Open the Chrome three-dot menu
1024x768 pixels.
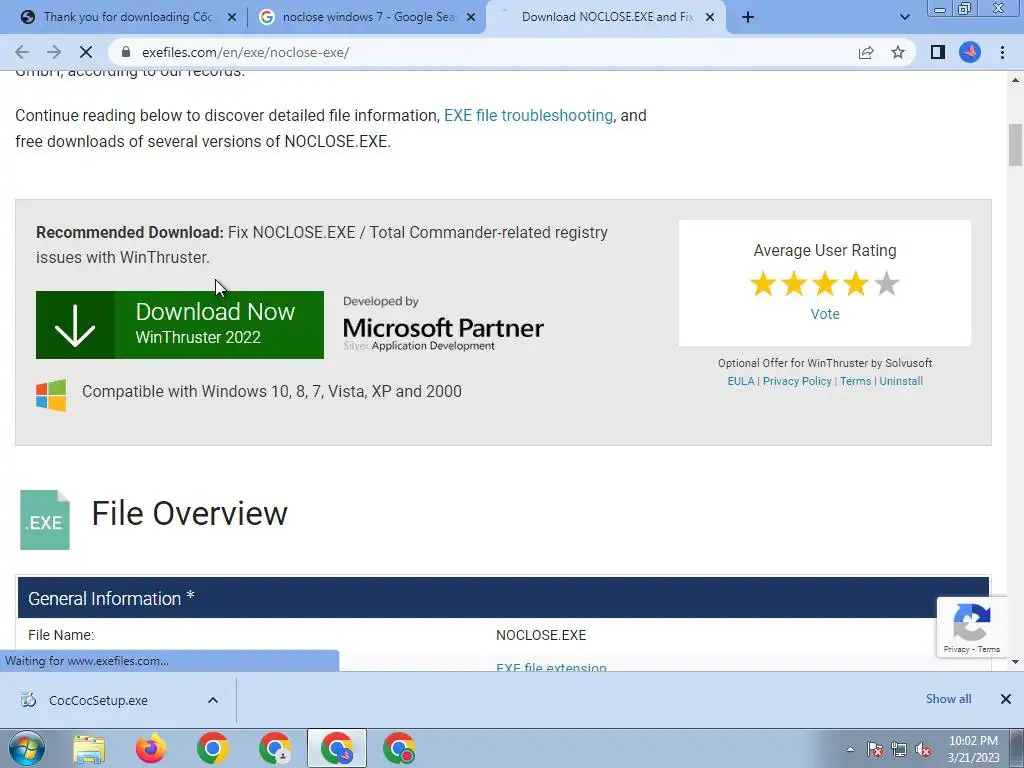(1002, 52)
